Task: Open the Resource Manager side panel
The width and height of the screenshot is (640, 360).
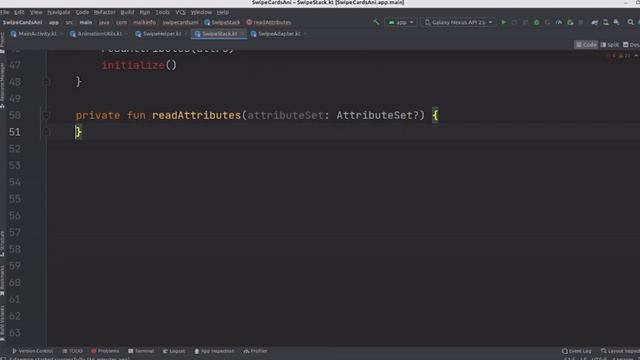Action: click(2, 85)
